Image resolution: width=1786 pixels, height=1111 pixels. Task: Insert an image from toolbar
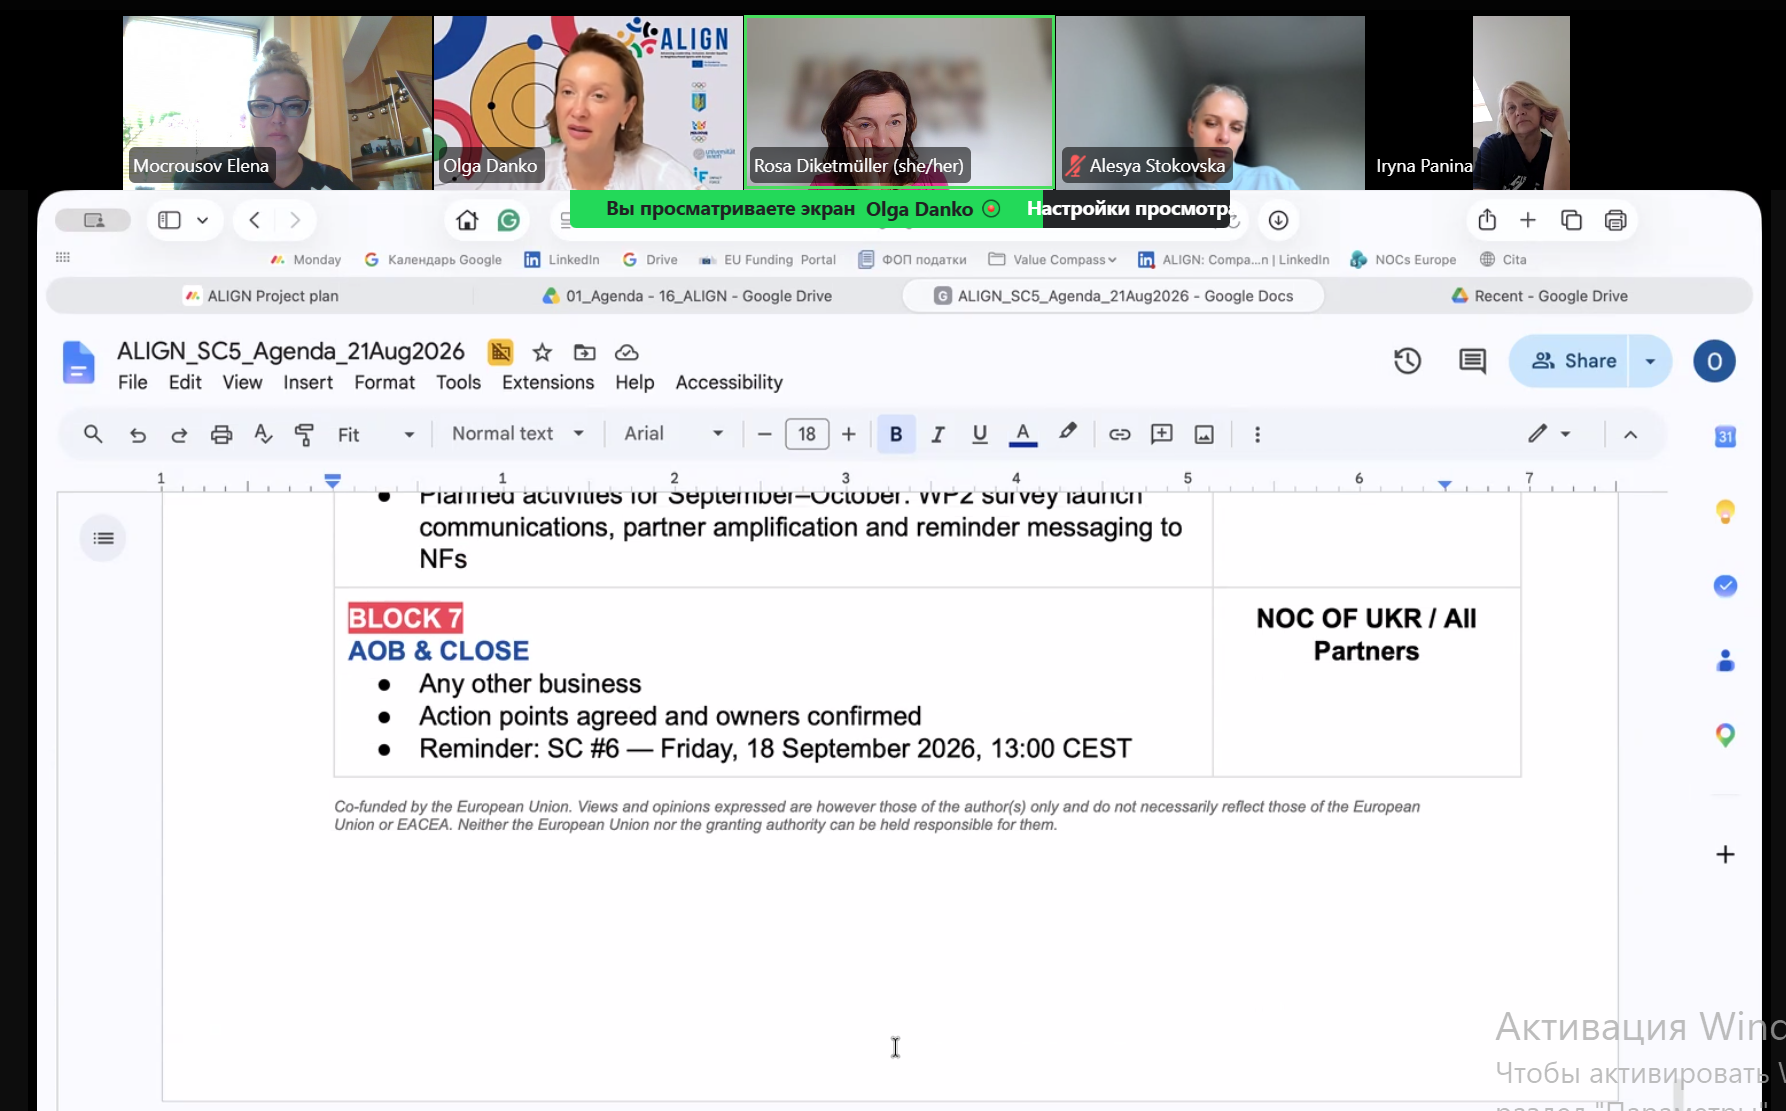tap(1204, 434)
